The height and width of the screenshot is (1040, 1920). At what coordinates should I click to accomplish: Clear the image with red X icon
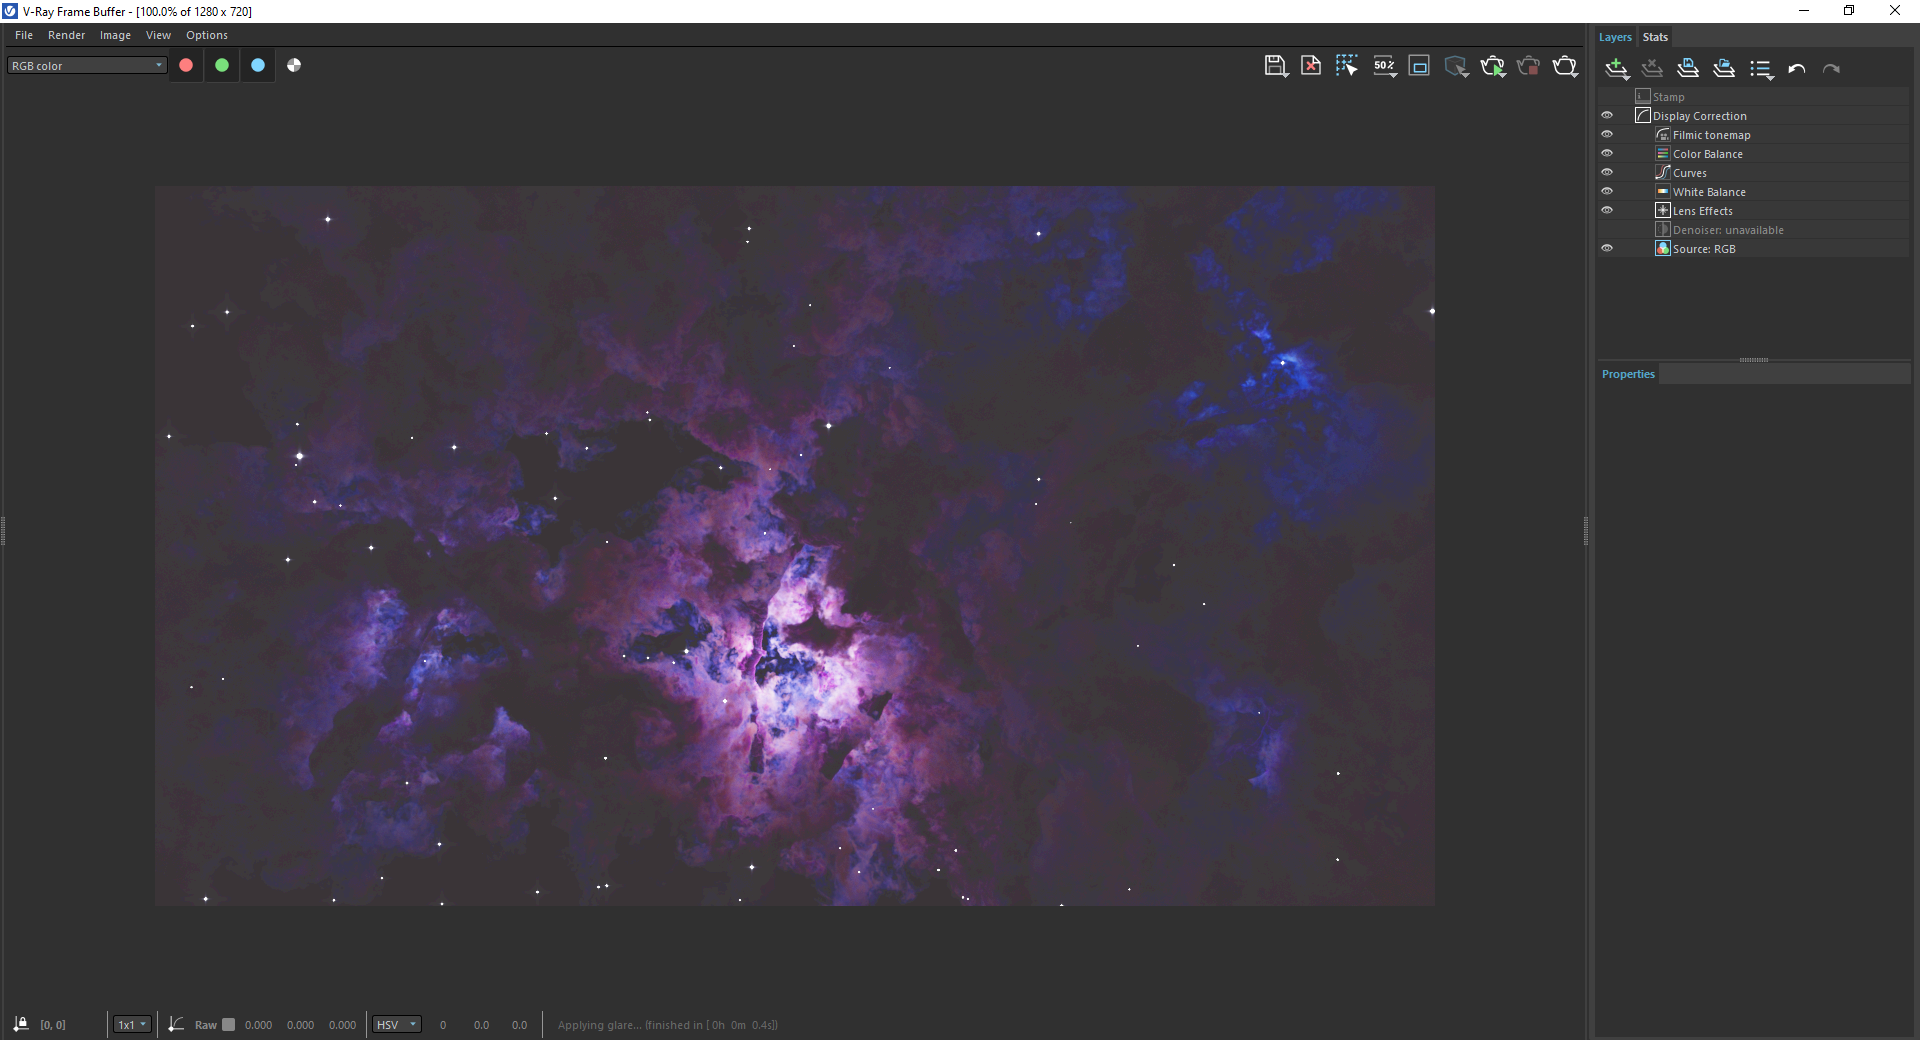tap(1310, 66)
